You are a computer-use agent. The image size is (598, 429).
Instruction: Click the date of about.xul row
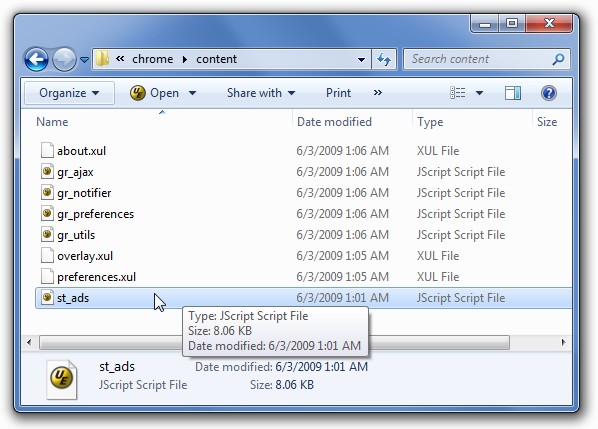point(342,151)
